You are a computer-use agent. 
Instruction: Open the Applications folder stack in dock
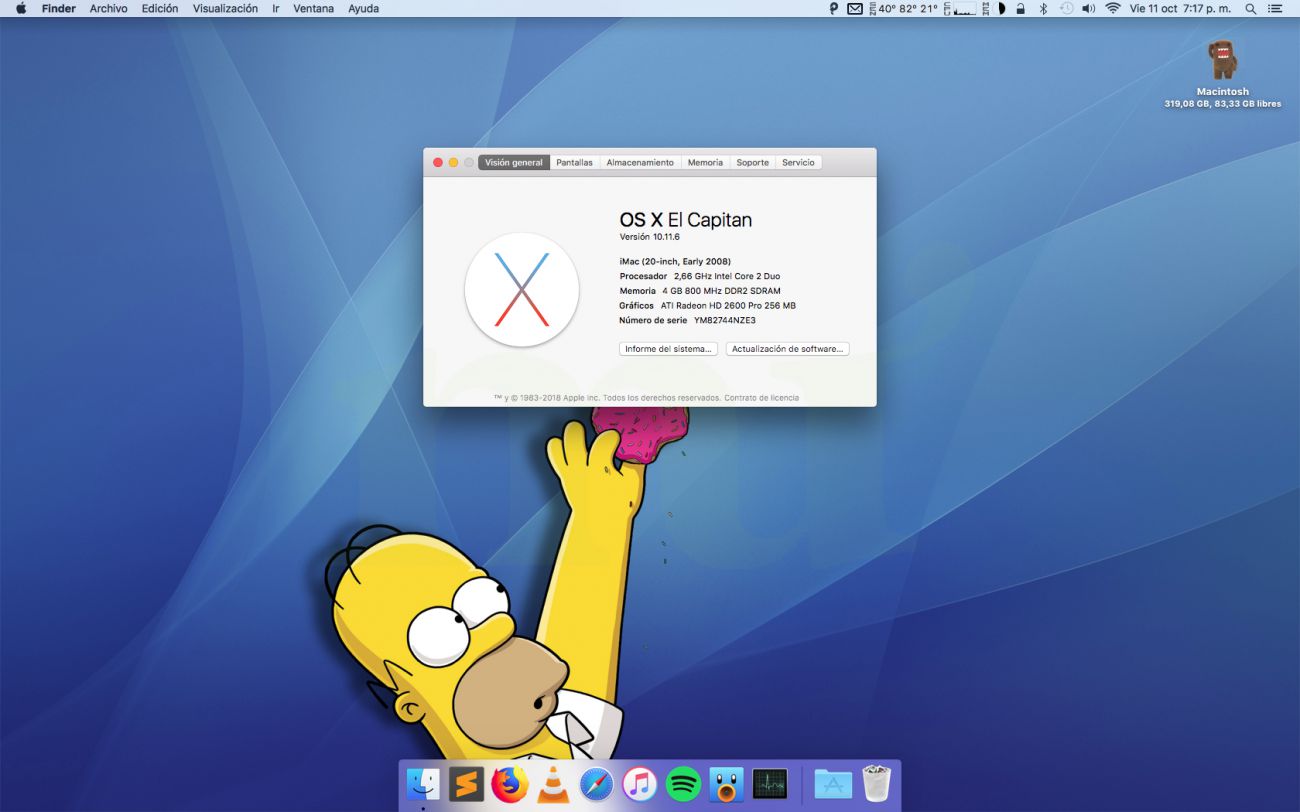pyautogui.click(x=832, y=785)
